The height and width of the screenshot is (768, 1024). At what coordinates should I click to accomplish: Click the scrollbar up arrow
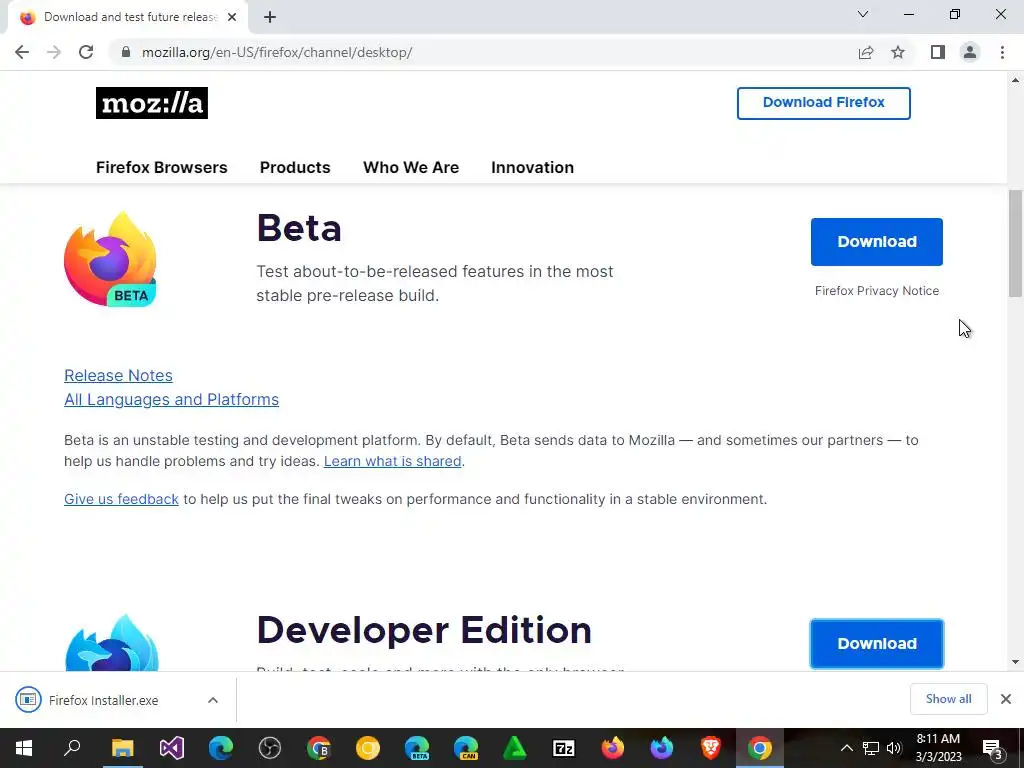[1015, 80]
